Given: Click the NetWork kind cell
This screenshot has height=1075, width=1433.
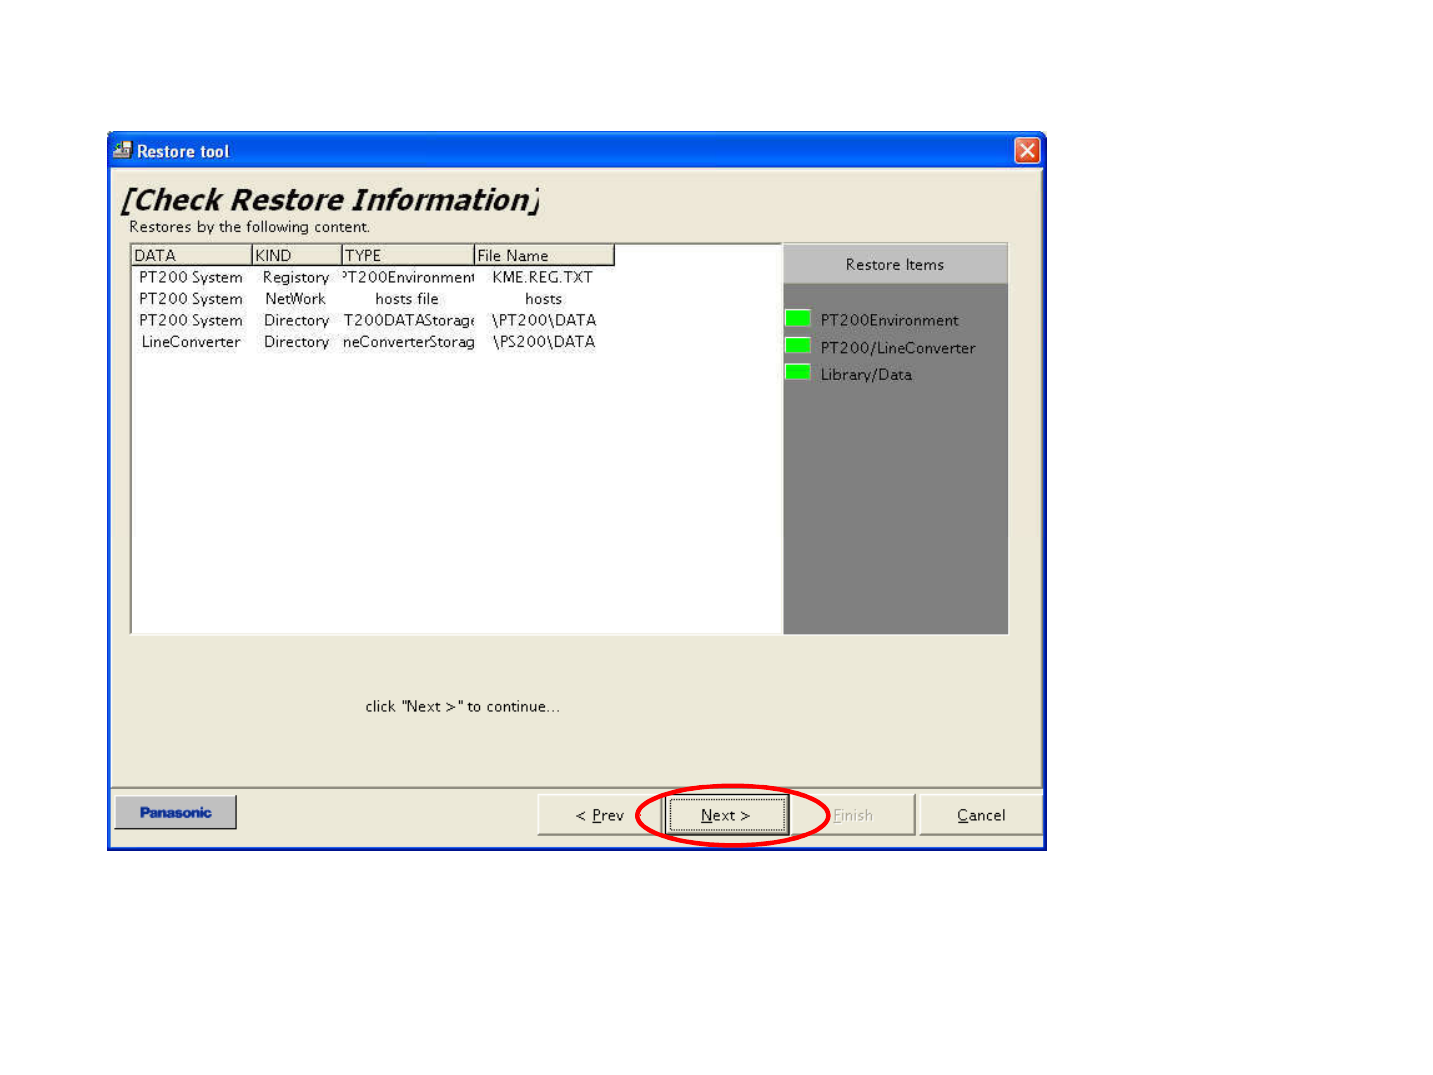Looking at the screenshot, I should (x=296, y=299).
